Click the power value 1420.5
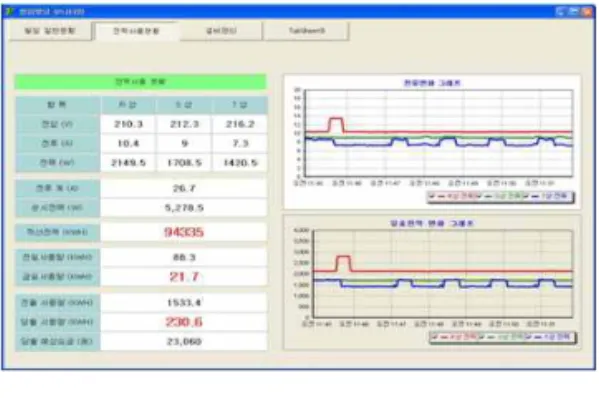The width and height of the screenshot is (599, 398). coord(240,163)
